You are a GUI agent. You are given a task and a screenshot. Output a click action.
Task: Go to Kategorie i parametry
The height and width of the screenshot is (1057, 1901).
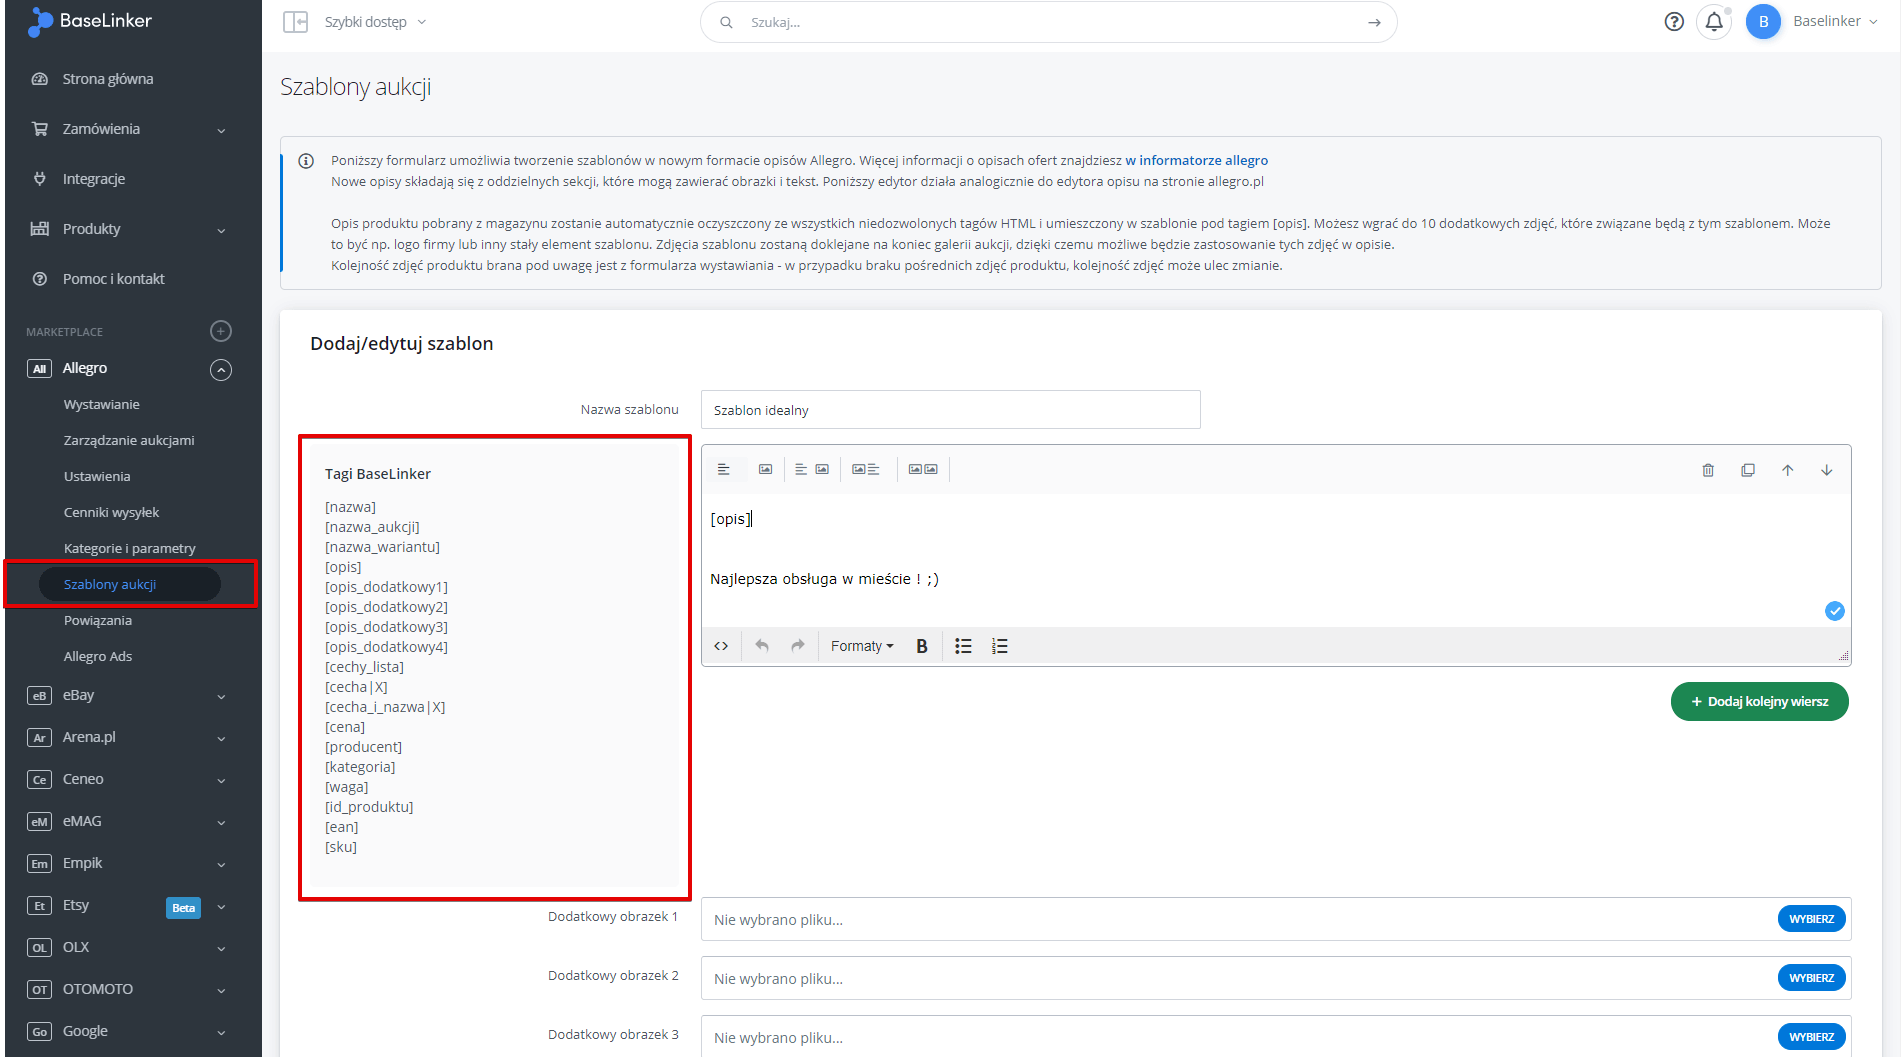click(x=130, y=548)
